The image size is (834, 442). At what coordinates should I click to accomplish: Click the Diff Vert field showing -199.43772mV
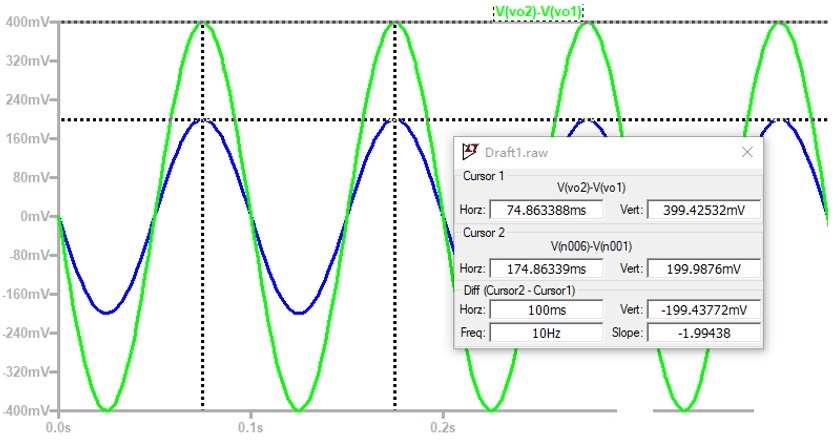coord(704,310)
